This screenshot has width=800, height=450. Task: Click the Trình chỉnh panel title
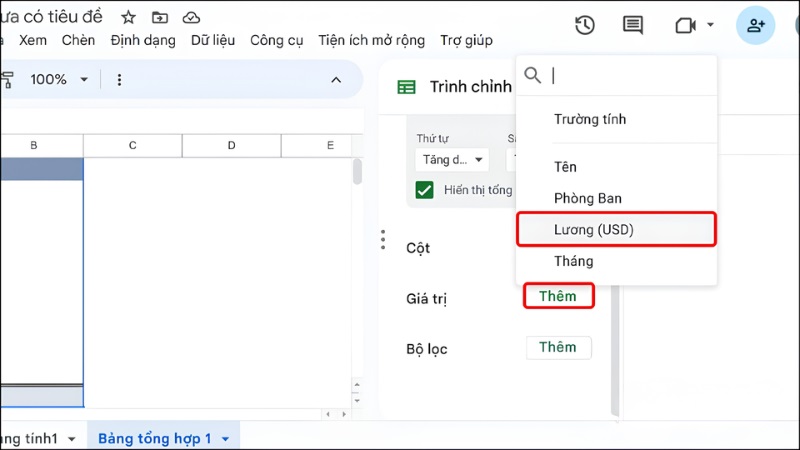click(470, 87)
